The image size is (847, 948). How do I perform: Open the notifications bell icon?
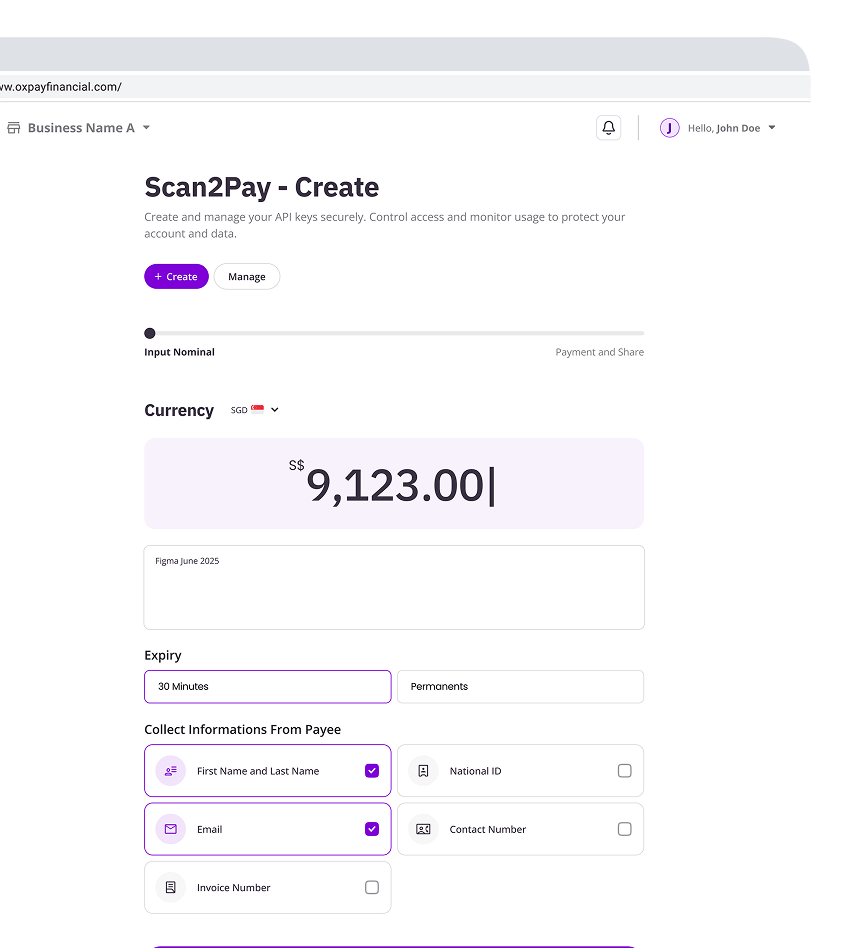click(x=608, y=128)
